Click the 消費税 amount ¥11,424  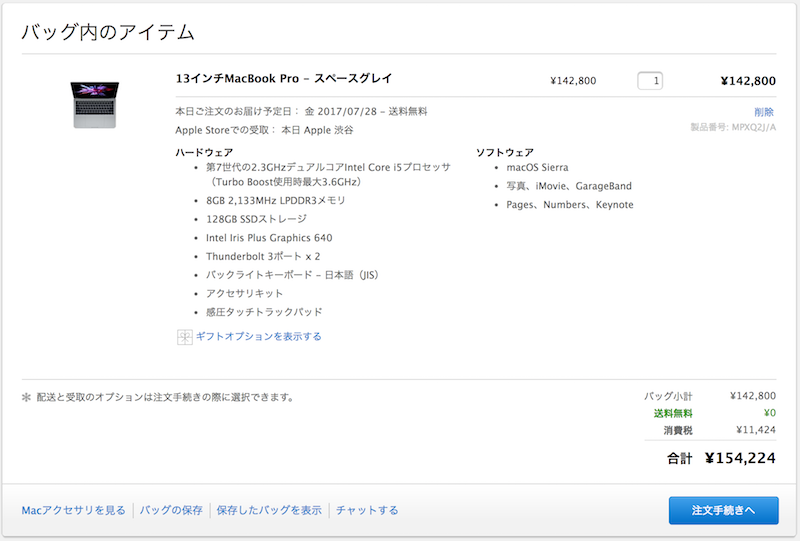[x=756, y=430]
